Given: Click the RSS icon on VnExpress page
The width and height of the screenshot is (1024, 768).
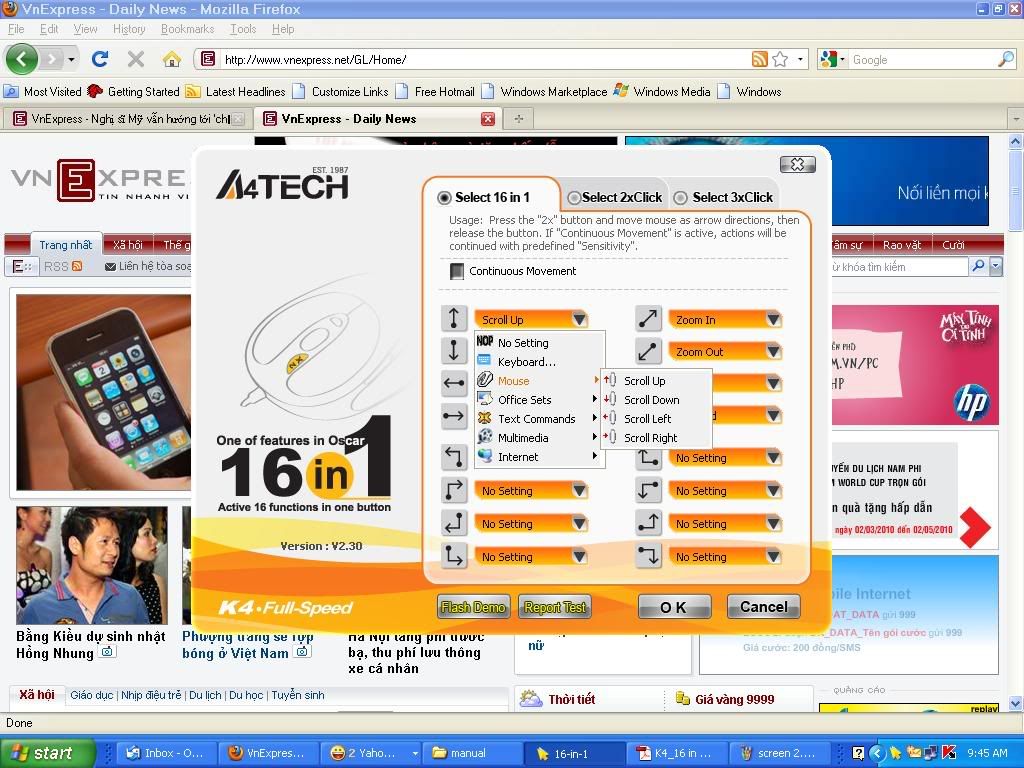Looking at the screenshot, I should 77,266.
